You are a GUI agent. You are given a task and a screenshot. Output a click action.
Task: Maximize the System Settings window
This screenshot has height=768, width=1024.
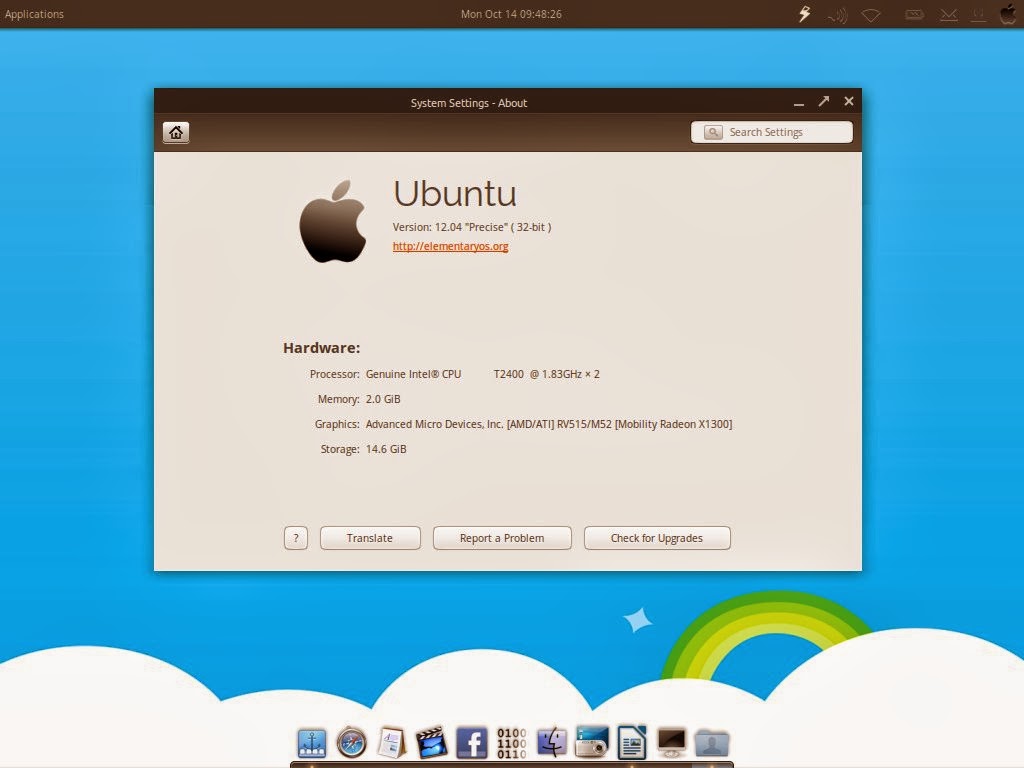tap(824, 101)
